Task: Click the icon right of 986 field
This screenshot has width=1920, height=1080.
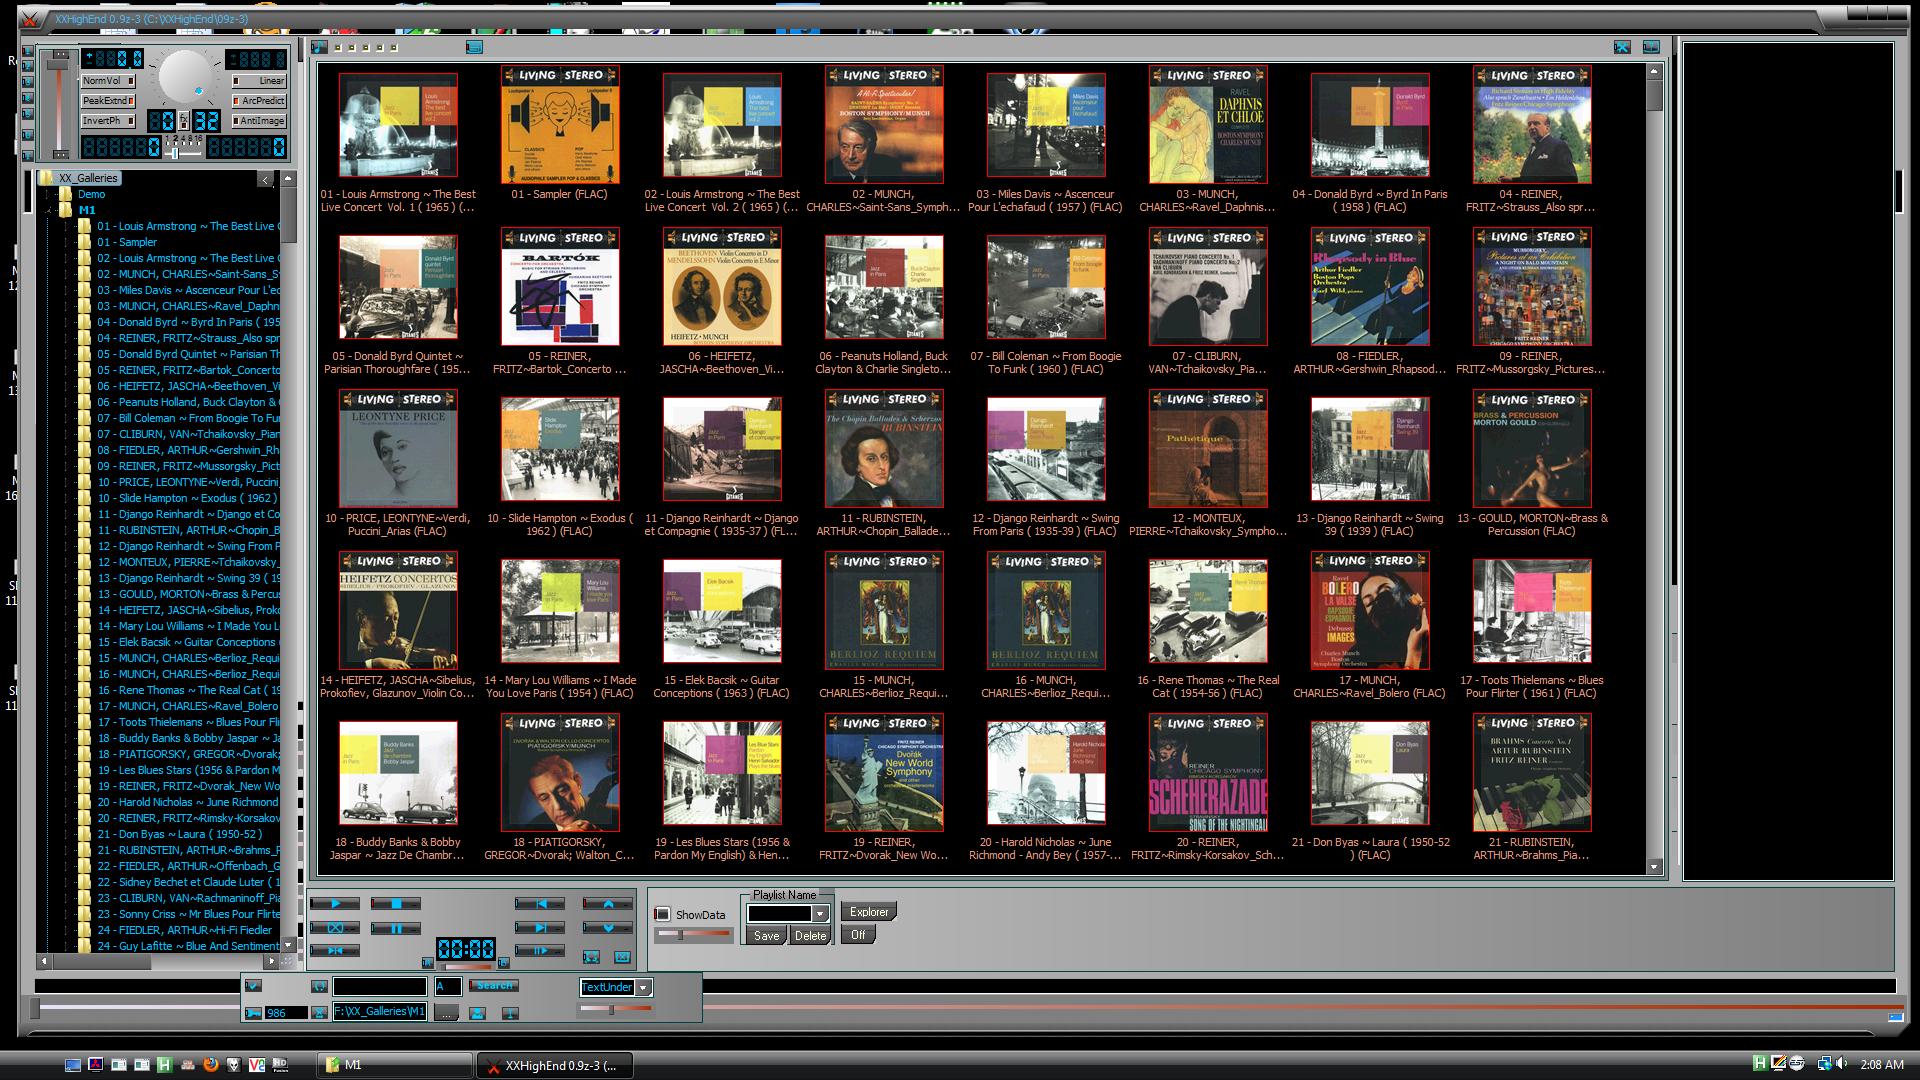Action: tap(319, 1013)
